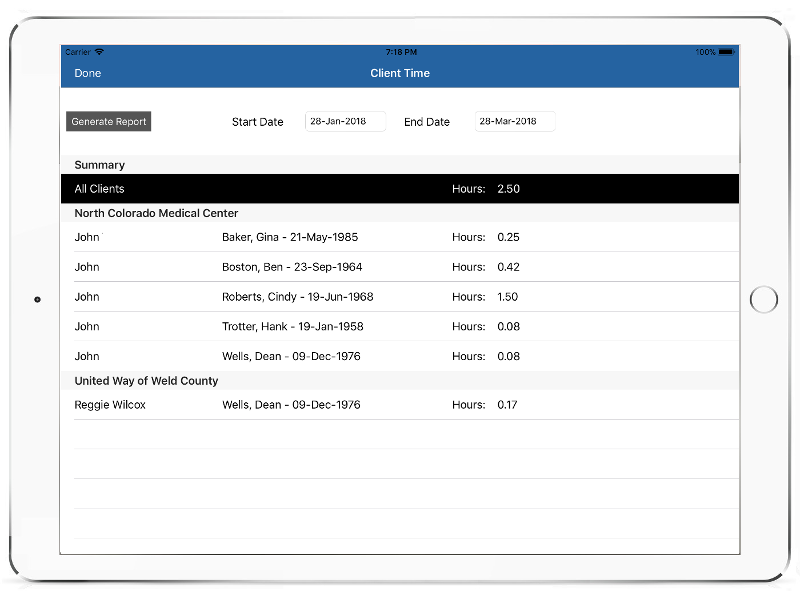Click the Summary section header
Image resolution: width=800 pixels, height=600 pixels.
click(x=100, y=165)
